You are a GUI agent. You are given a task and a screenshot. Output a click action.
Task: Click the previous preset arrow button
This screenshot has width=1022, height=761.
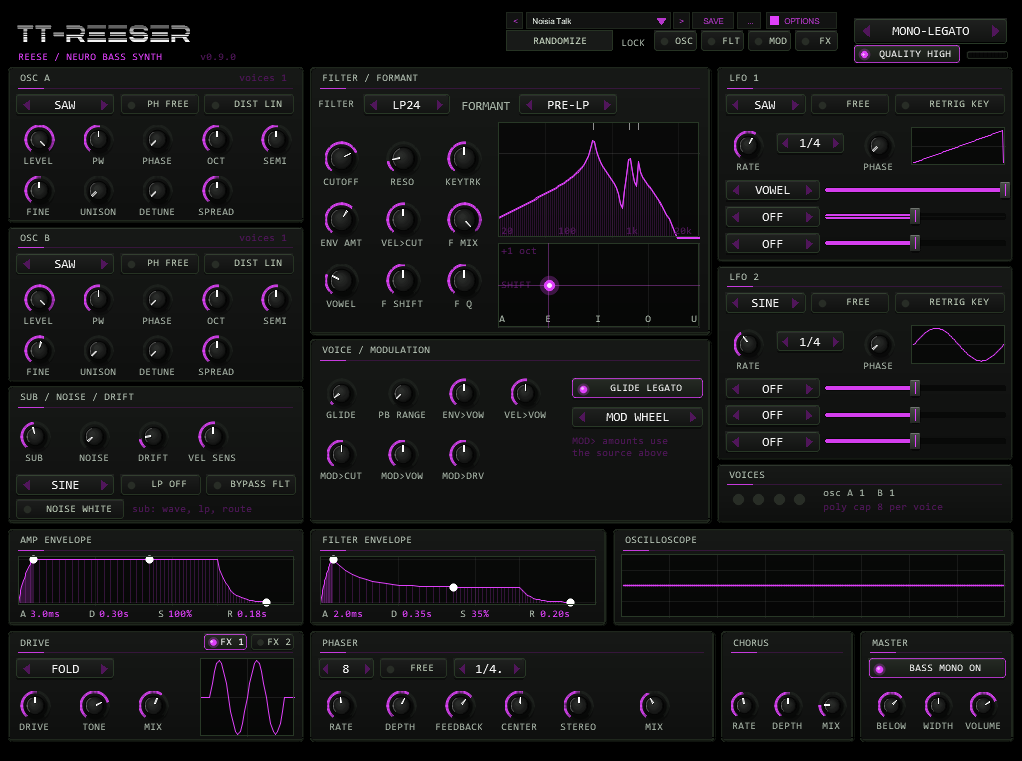point(515,21)
